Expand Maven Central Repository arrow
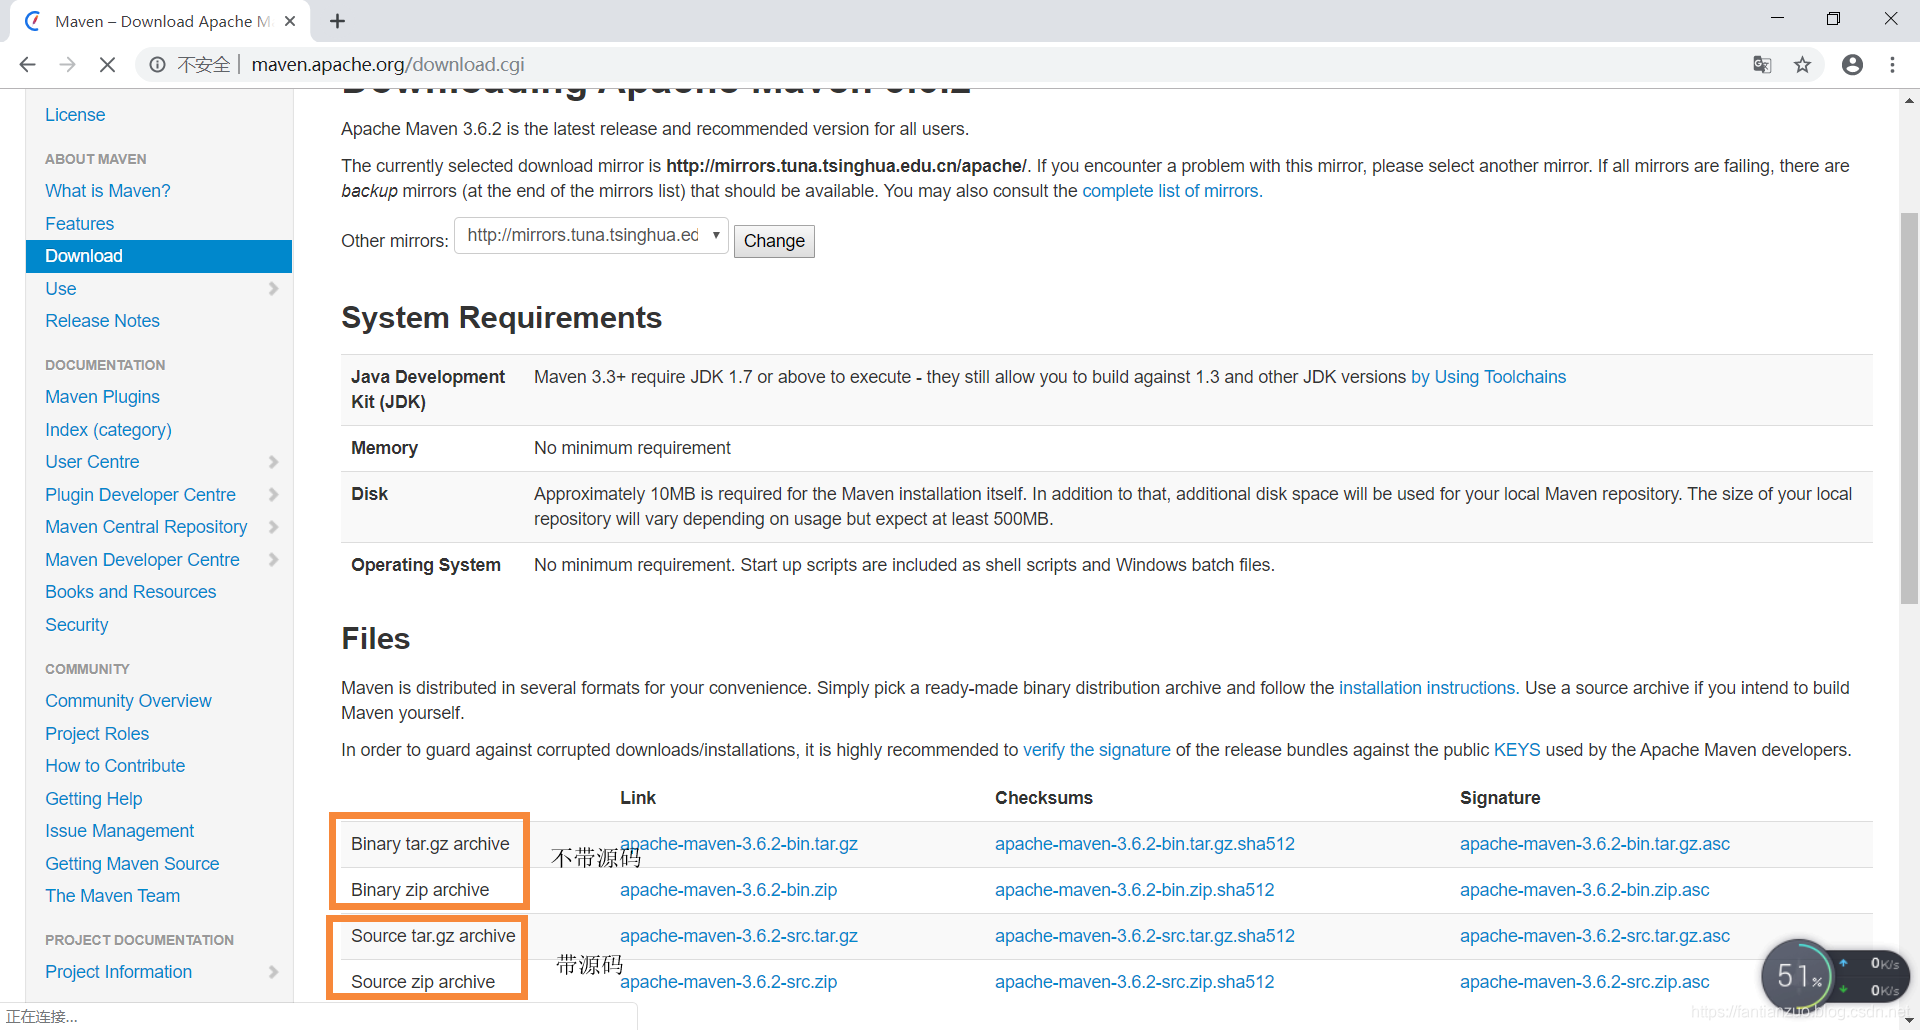The image size is (1920, 1030). click(273, 527)
